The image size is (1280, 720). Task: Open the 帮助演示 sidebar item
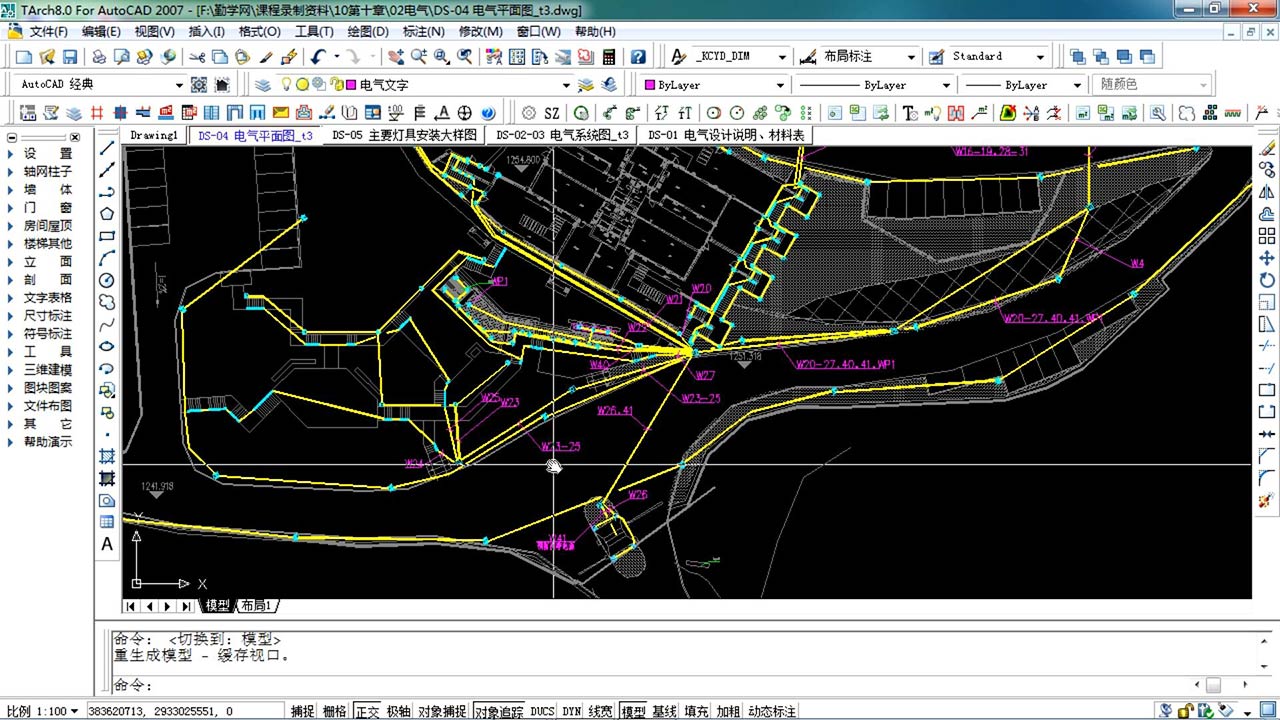(x=47, y=442)
